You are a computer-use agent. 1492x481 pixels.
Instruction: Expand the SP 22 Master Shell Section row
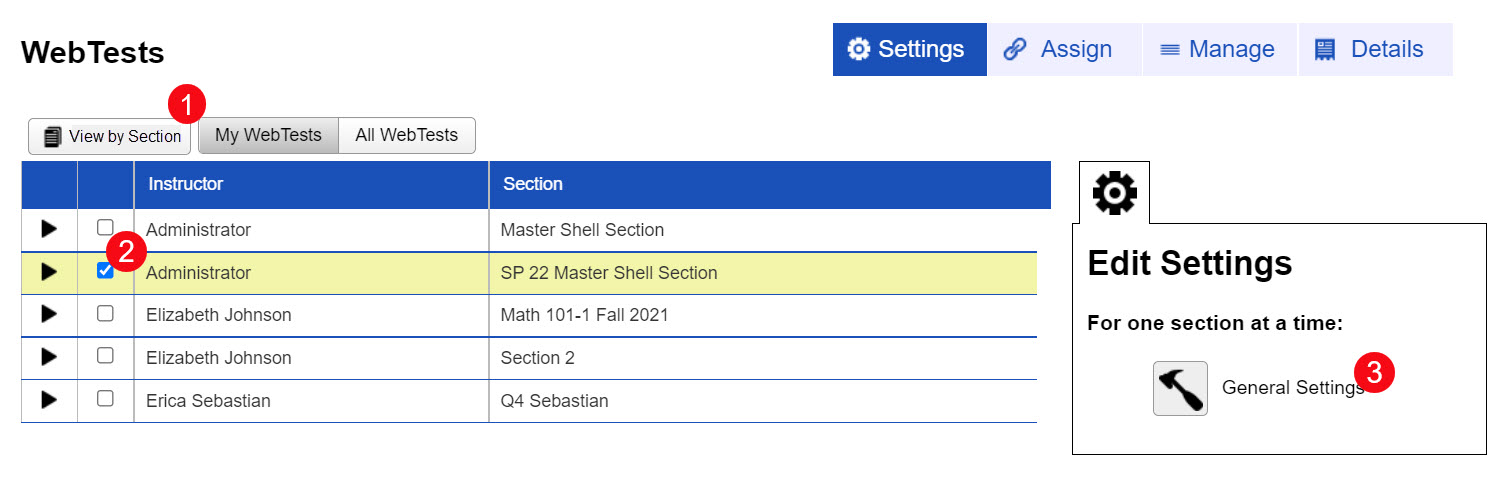pyautogui.click(x=49, y=272)
